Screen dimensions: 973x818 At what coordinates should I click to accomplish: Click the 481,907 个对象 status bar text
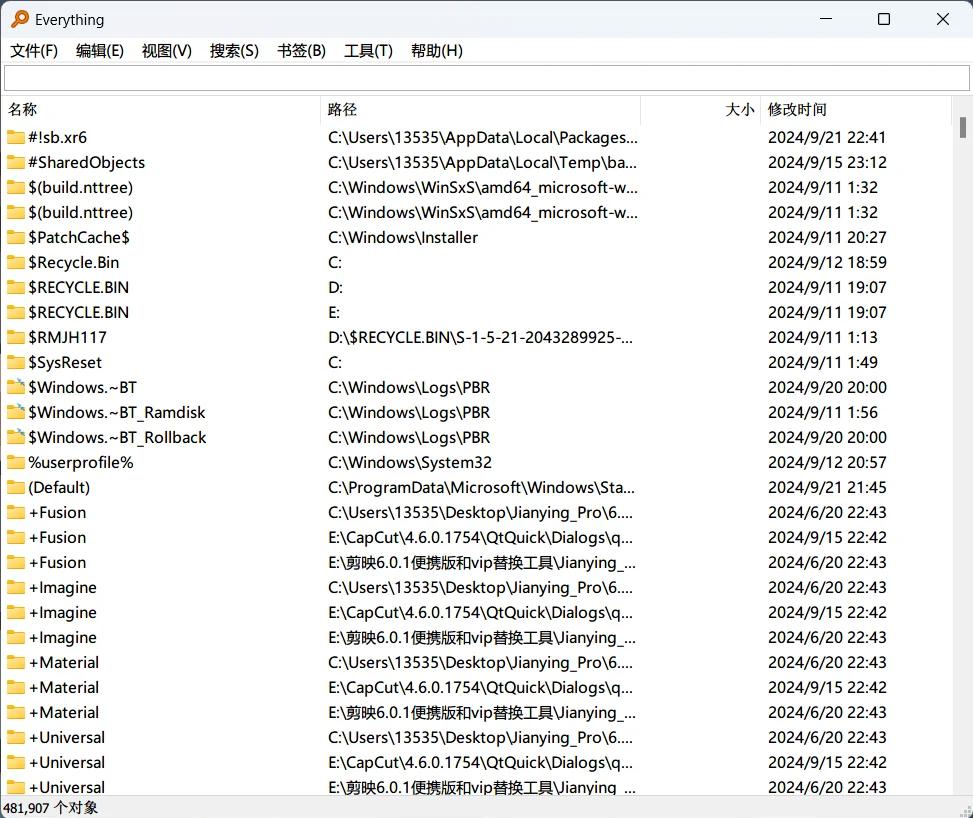click(x=50, y=807)
